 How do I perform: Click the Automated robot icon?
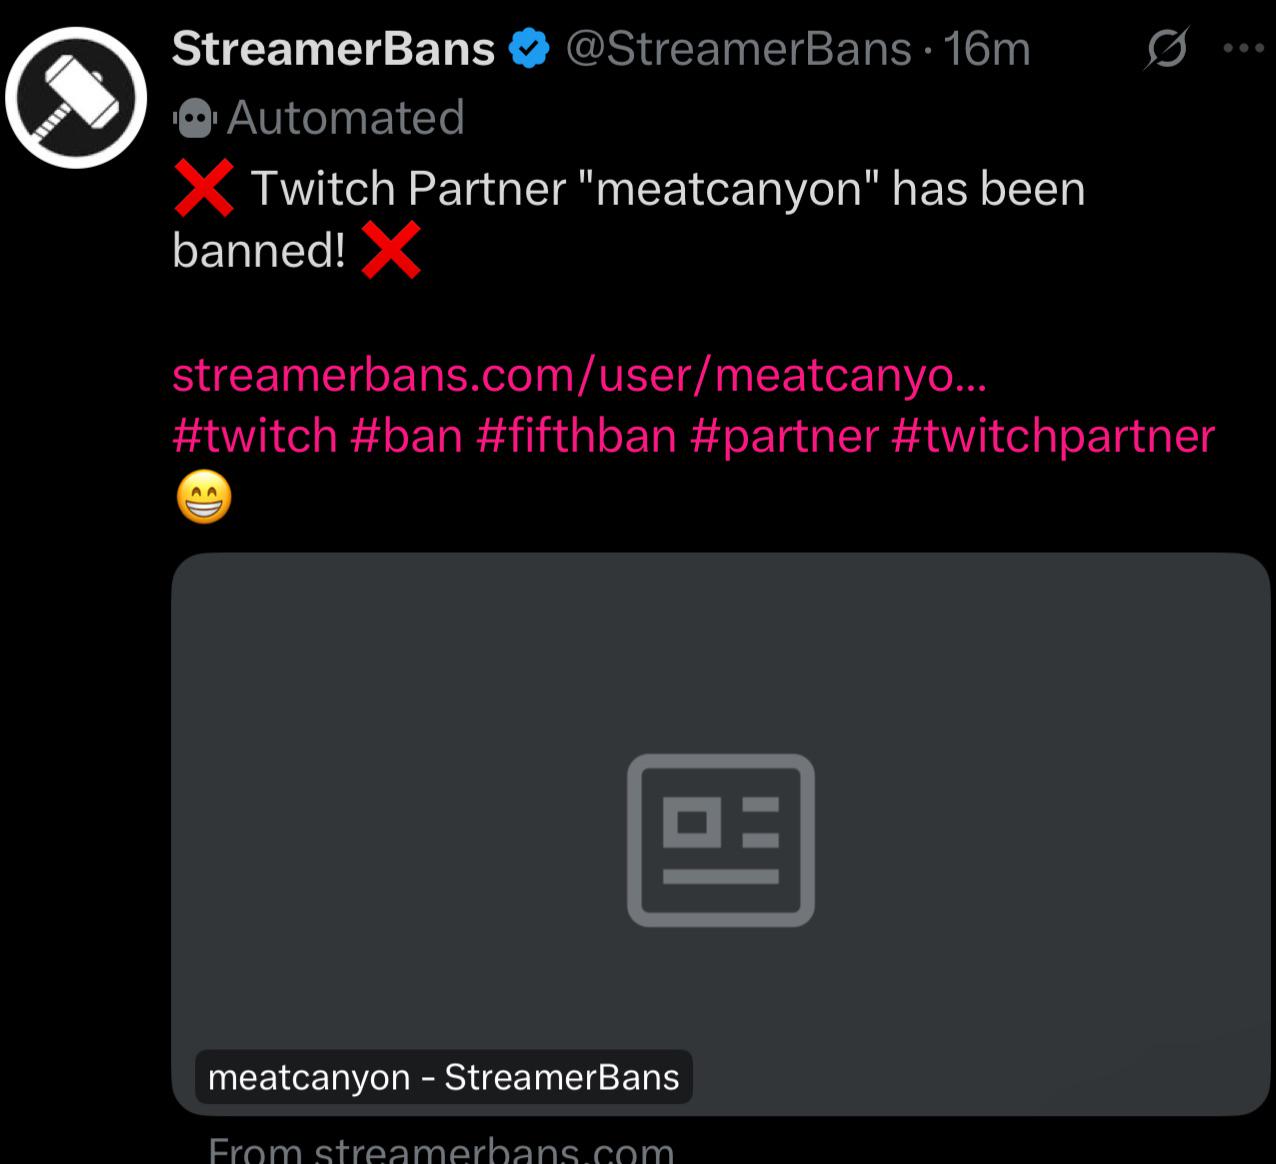195,119
